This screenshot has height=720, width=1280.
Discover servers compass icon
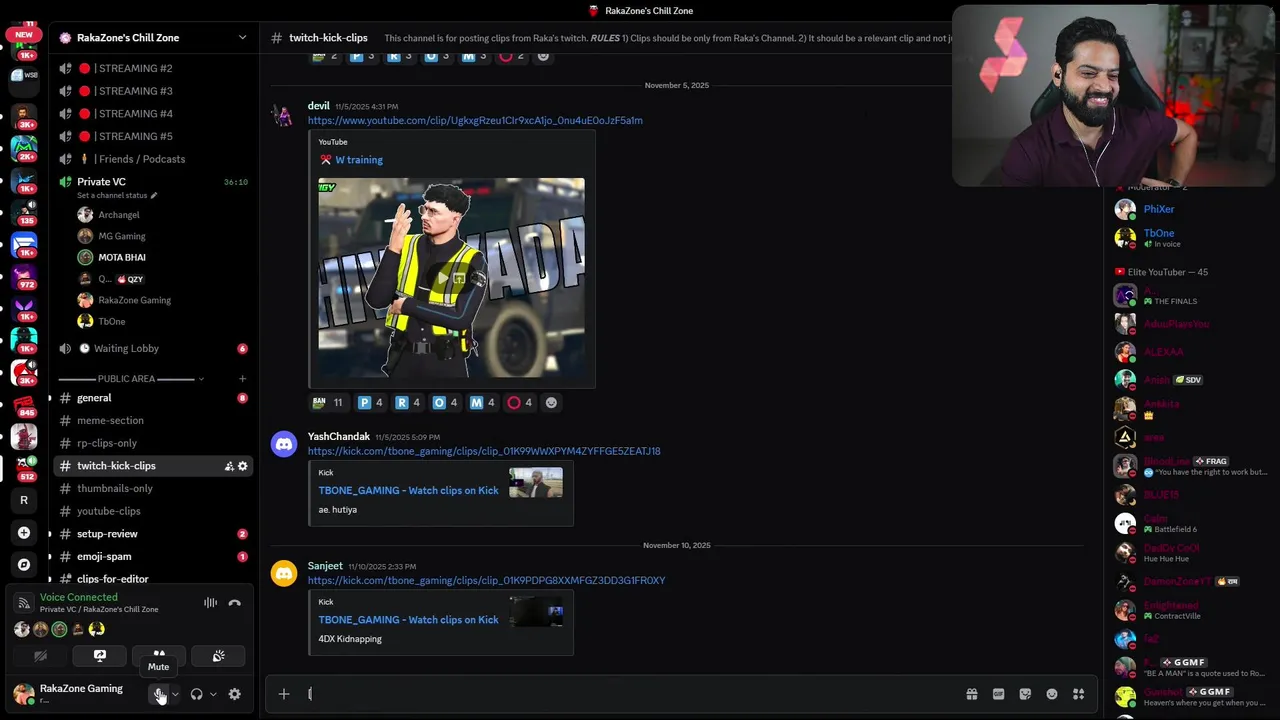coord(24,565)
